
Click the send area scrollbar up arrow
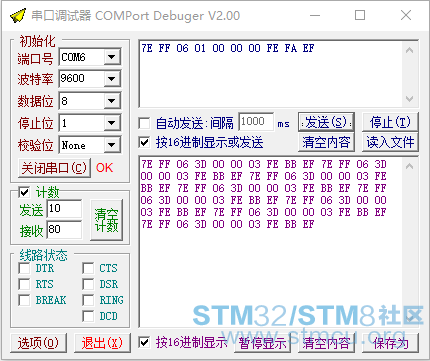tap(409, 50)
